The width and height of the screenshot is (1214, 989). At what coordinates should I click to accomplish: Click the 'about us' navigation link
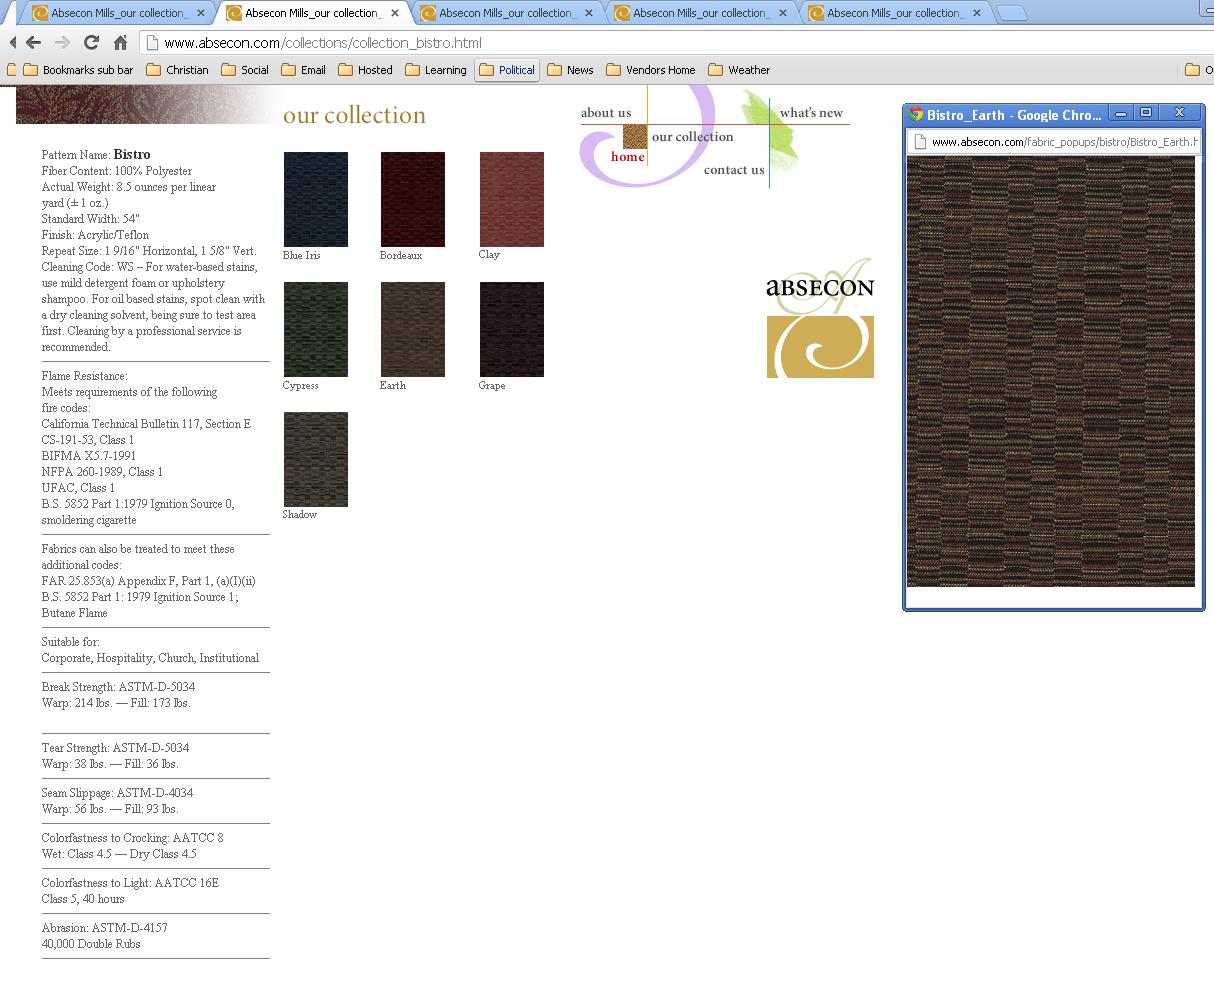606,112
